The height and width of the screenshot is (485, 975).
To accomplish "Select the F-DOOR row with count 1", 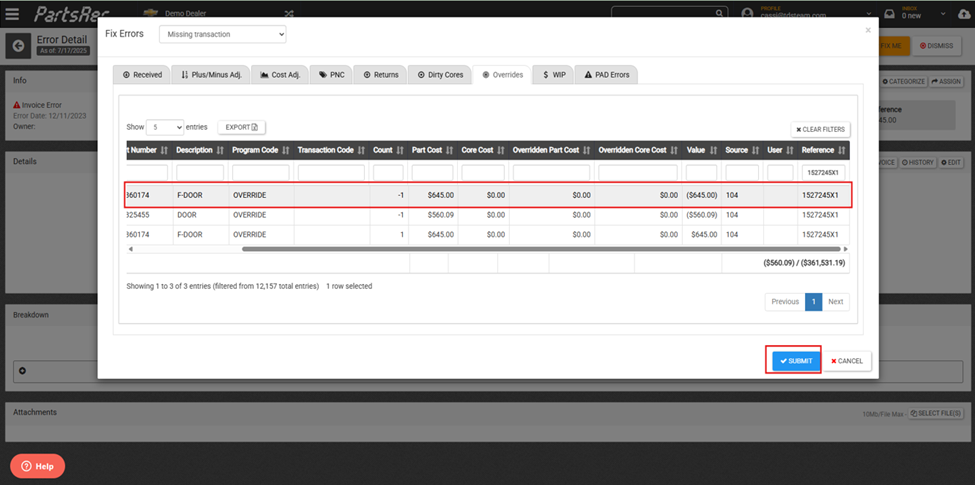I will pyautogui.click(x=488, y=234).
